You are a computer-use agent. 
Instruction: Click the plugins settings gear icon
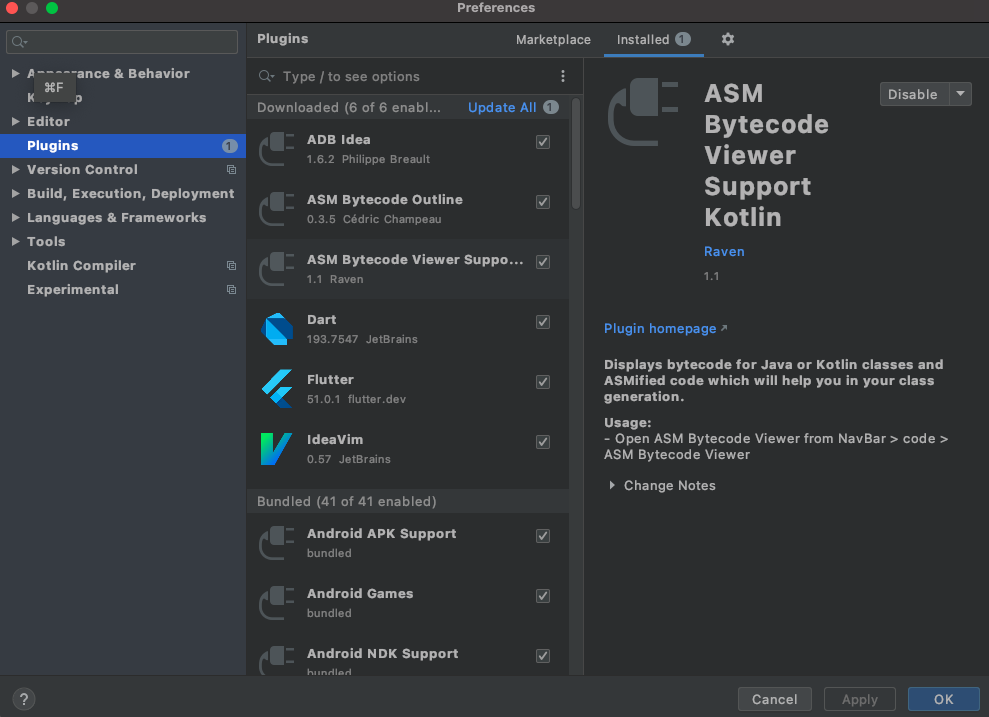point(728,39)
